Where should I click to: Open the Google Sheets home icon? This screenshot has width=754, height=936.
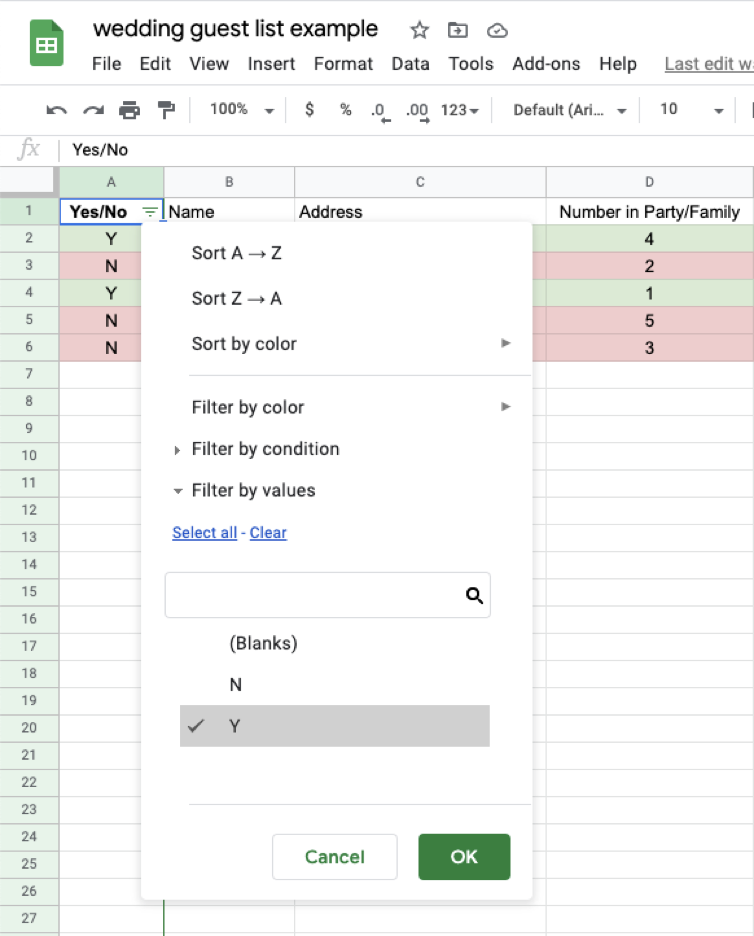point(46,46)
